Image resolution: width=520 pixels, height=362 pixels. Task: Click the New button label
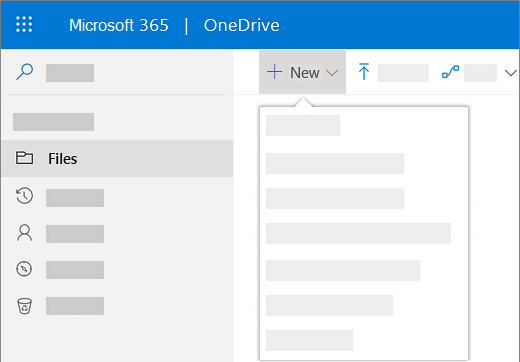coord(305,73)
